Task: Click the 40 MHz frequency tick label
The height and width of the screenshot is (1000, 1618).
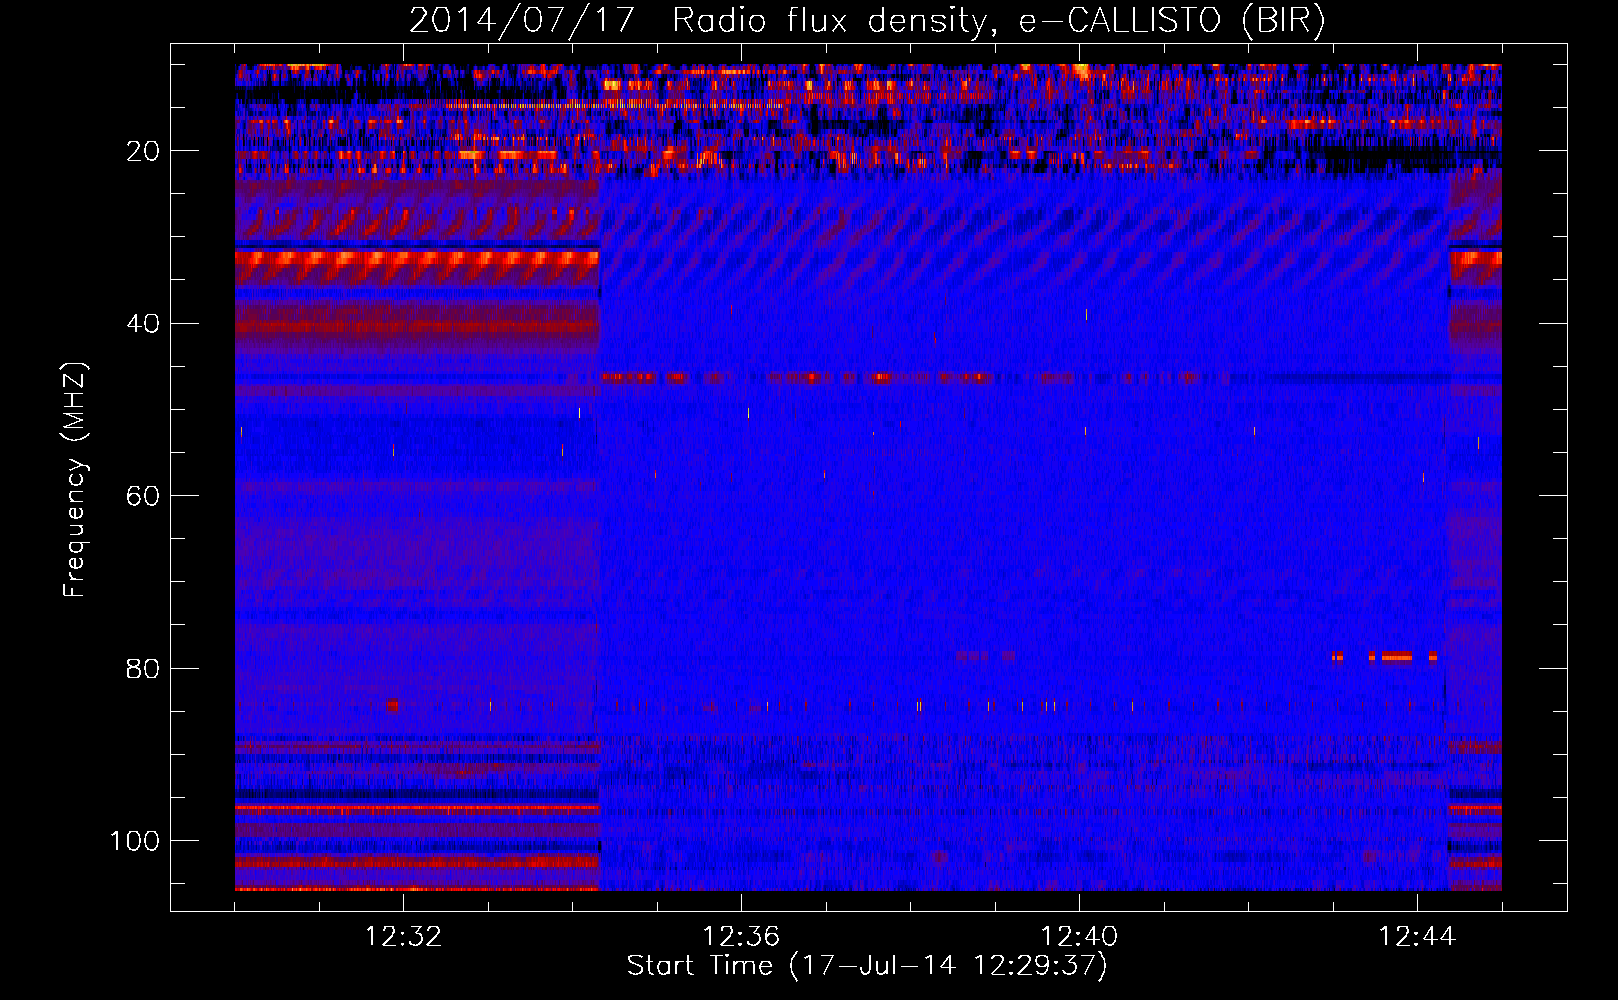Action: coord(143,324)
